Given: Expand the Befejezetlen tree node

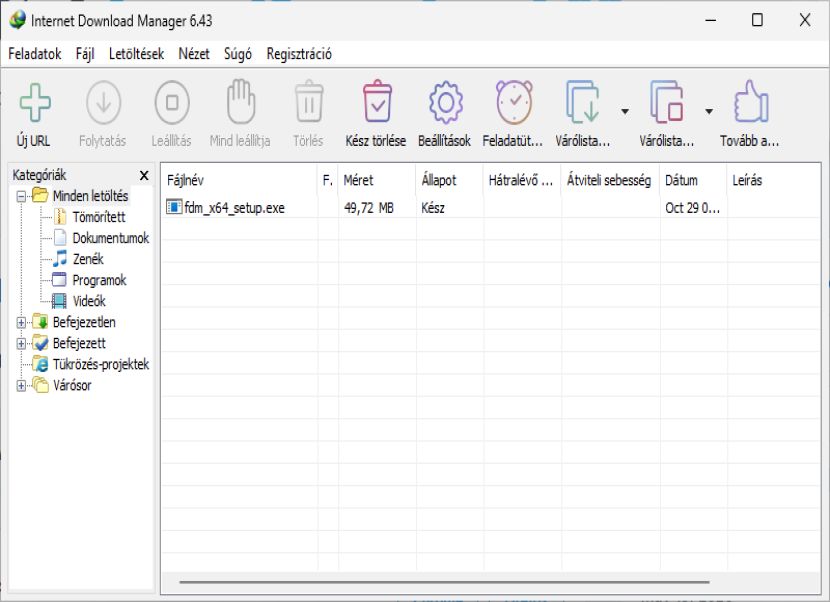Looking at the screenshot, I should 21,322.
